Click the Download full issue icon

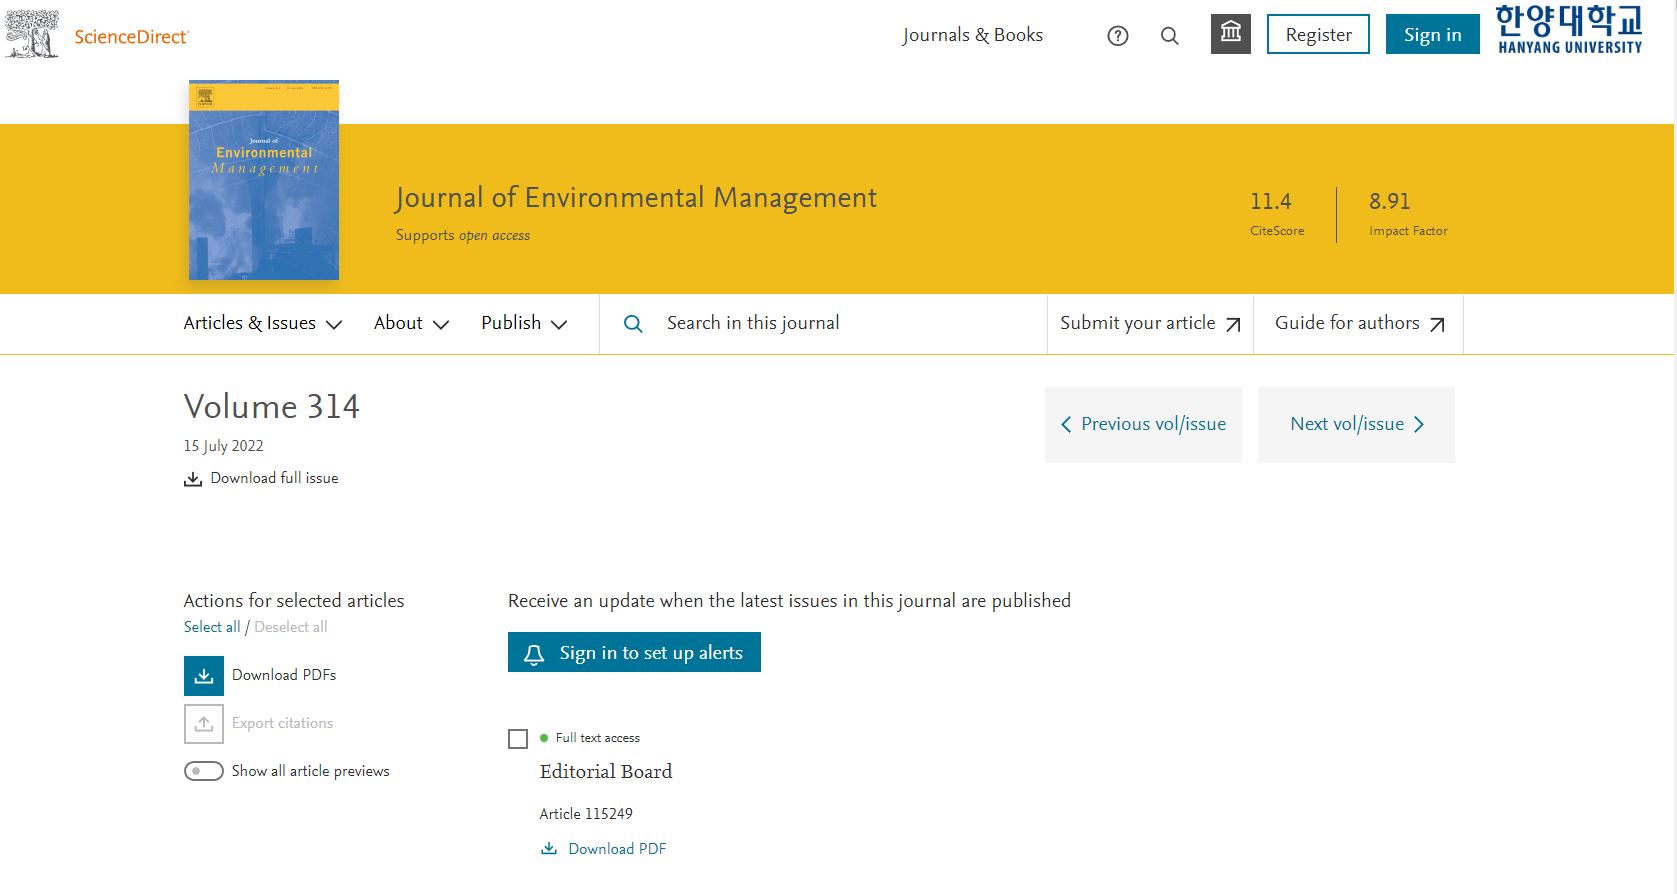coord(193,479)
